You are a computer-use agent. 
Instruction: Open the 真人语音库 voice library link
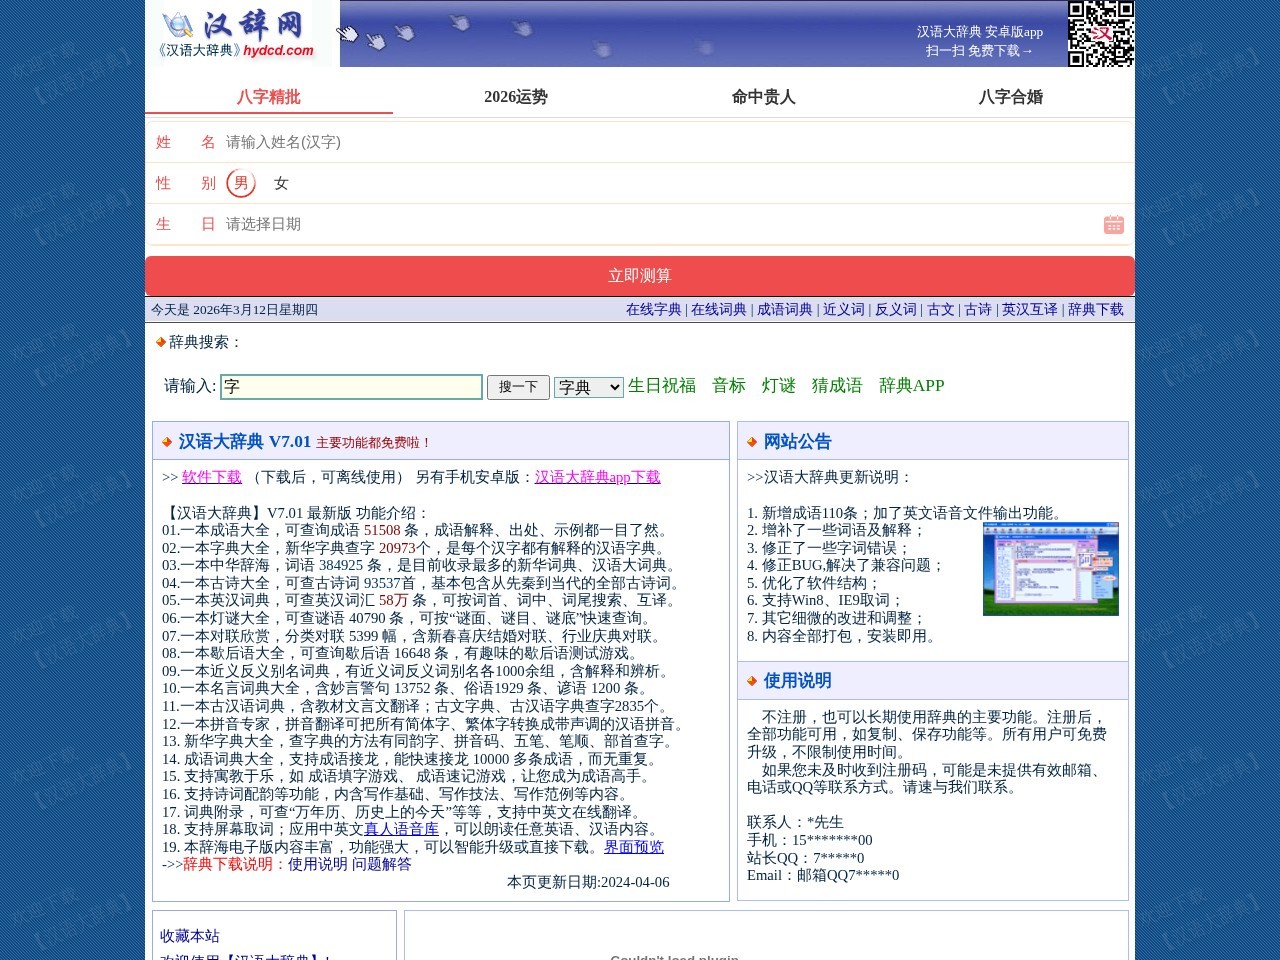[402, 829]
